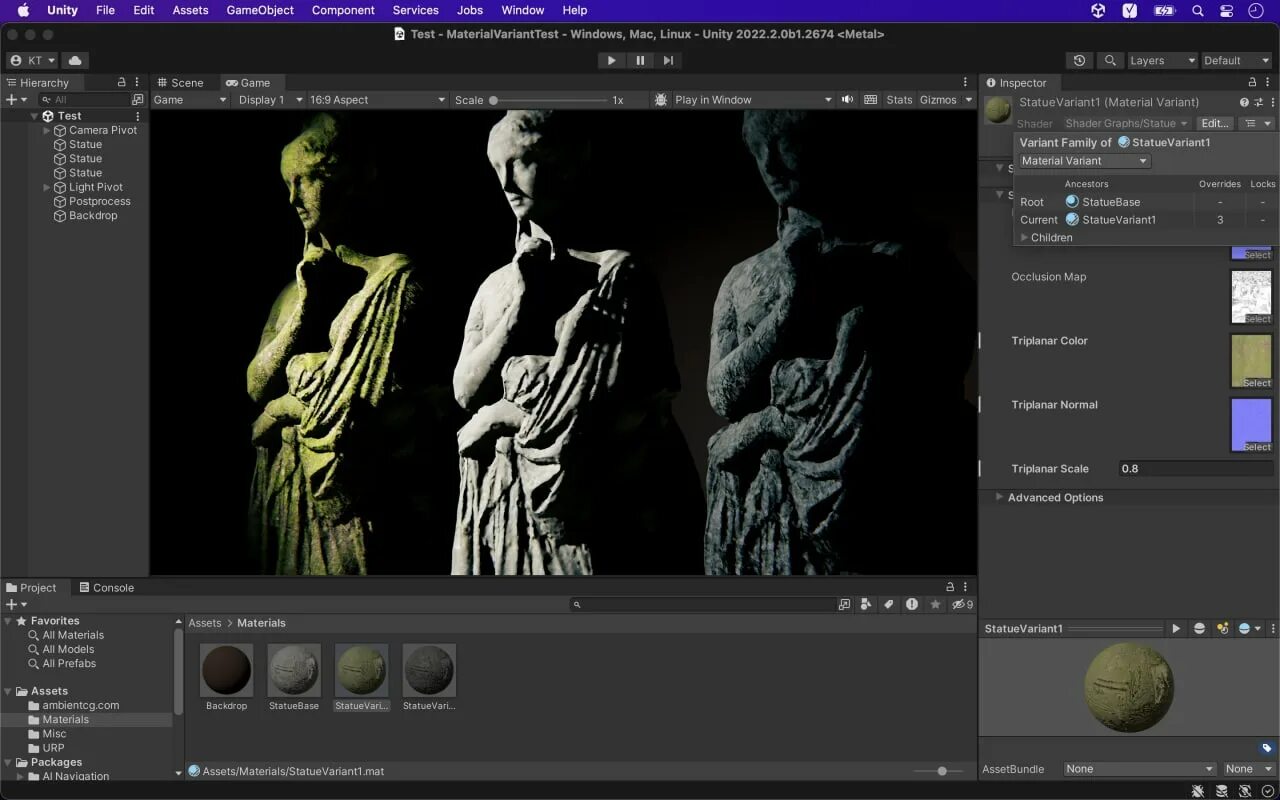1280x800 pixels.
Task: Open the Window menu
Action: pyautogui.click(x=522, y=10)
